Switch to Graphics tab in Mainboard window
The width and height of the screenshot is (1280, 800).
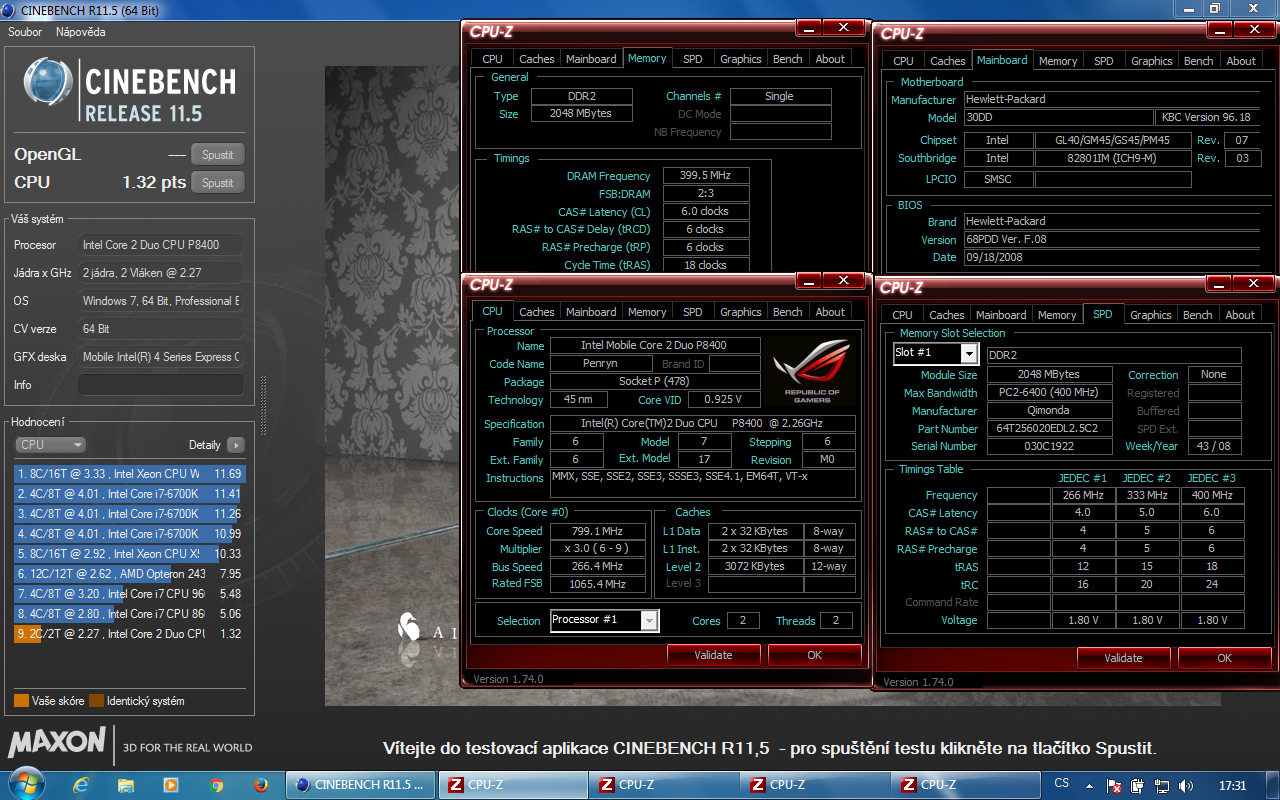[1152, 61]
